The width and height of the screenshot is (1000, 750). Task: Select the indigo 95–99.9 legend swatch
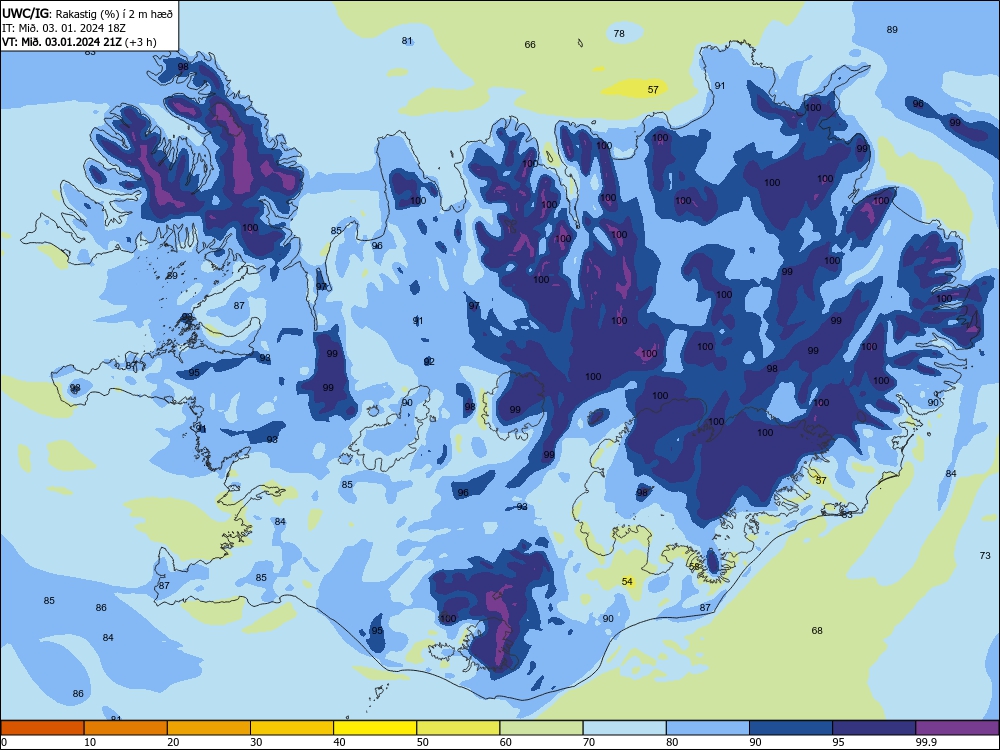[x=874, y=728]
